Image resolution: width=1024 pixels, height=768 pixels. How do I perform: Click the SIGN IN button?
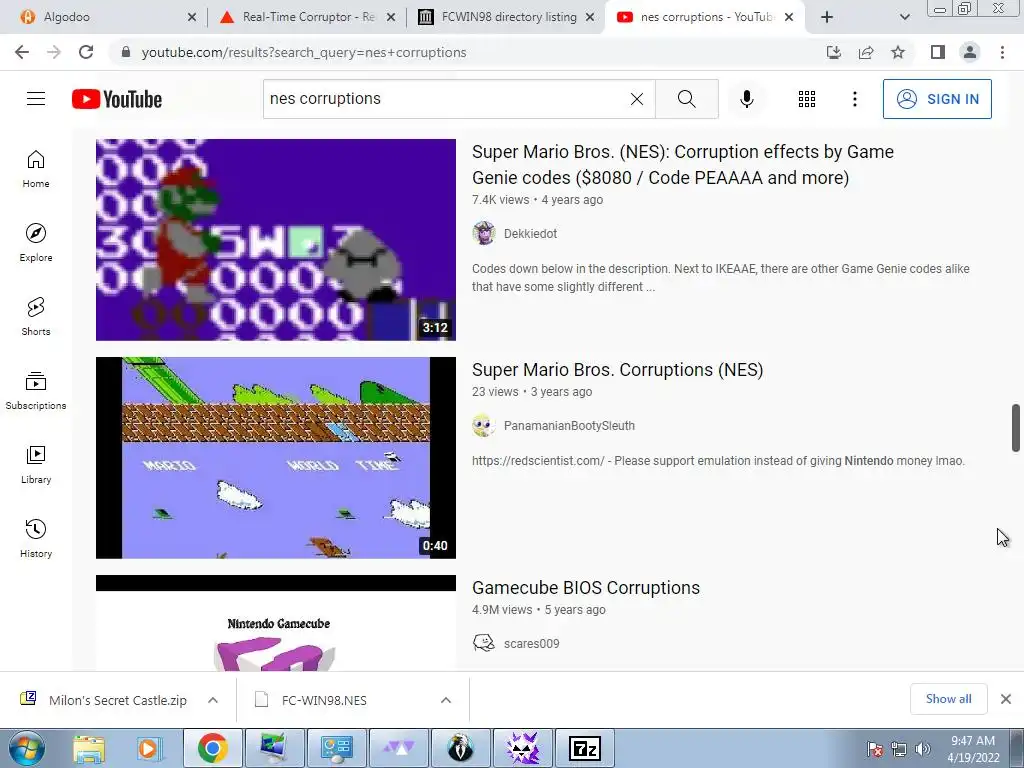(937, 99)
